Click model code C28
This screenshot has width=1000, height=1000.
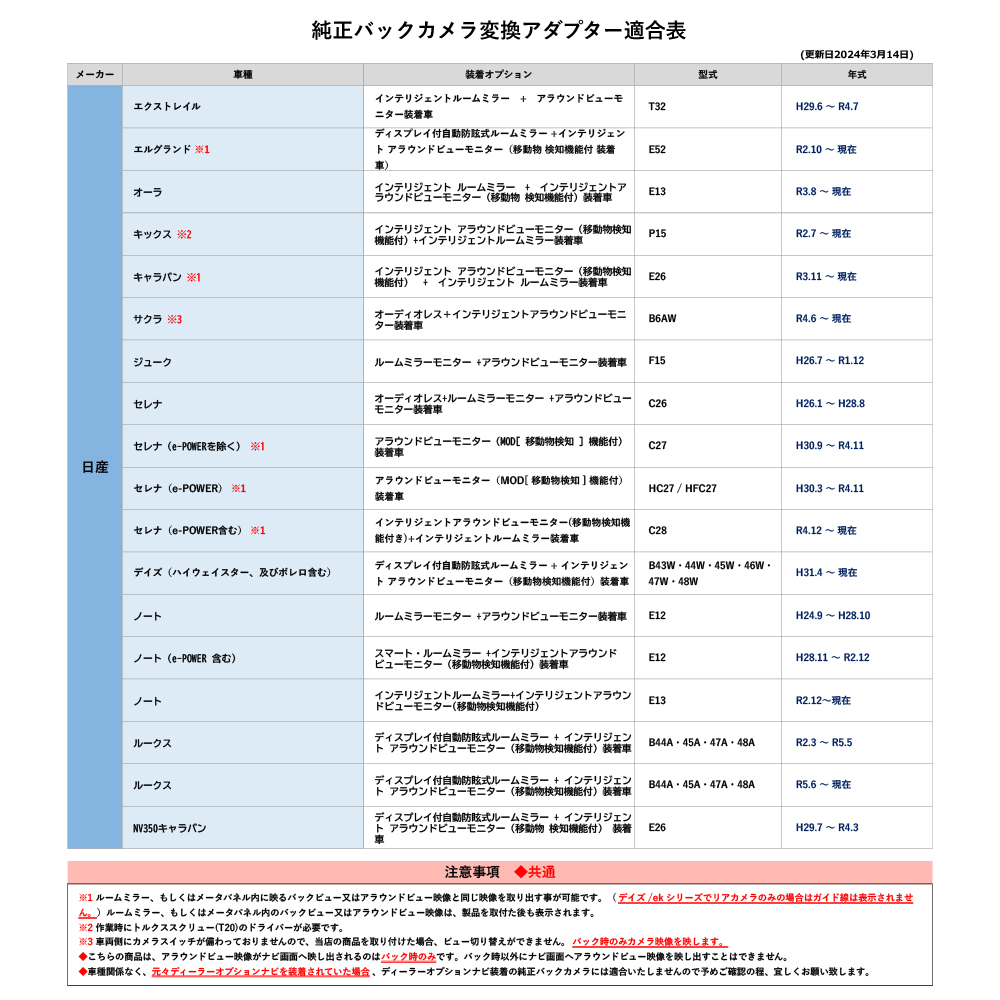tap(658, 530)
